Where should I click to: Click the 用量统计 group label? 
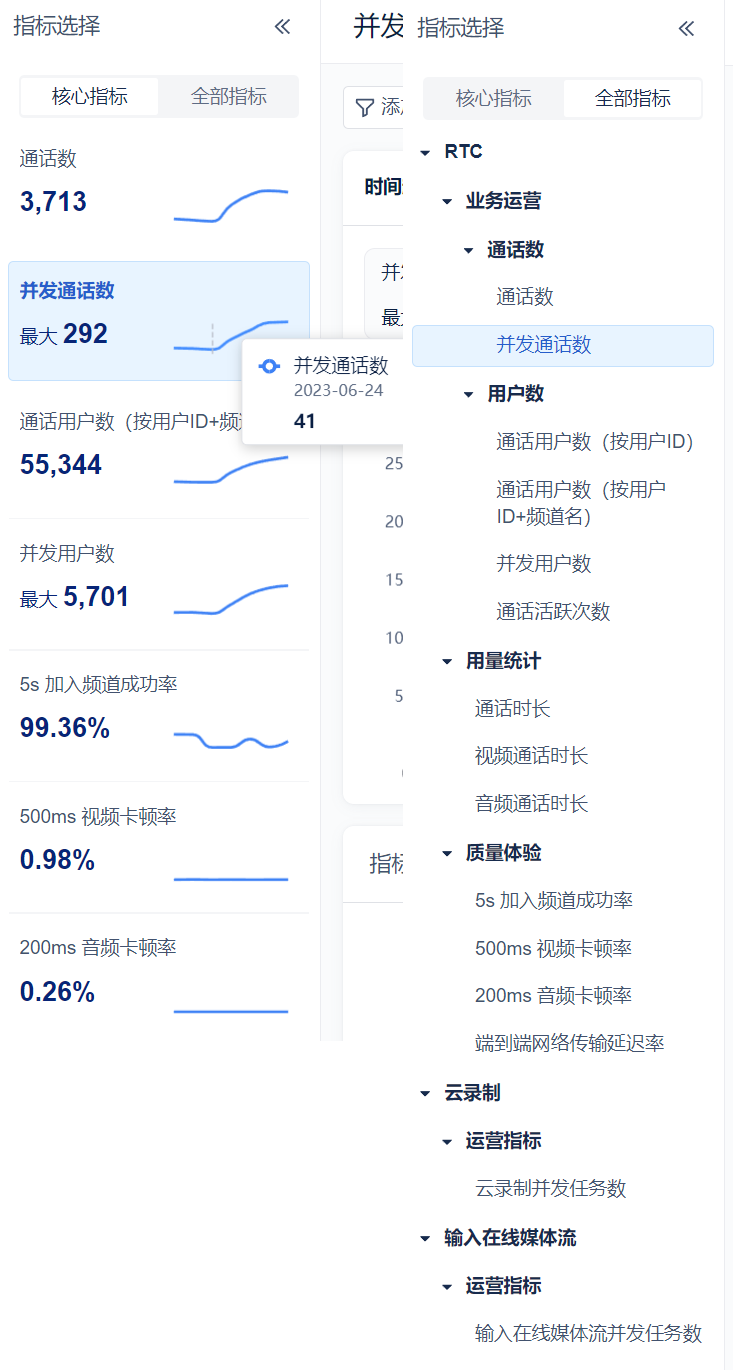504,661
